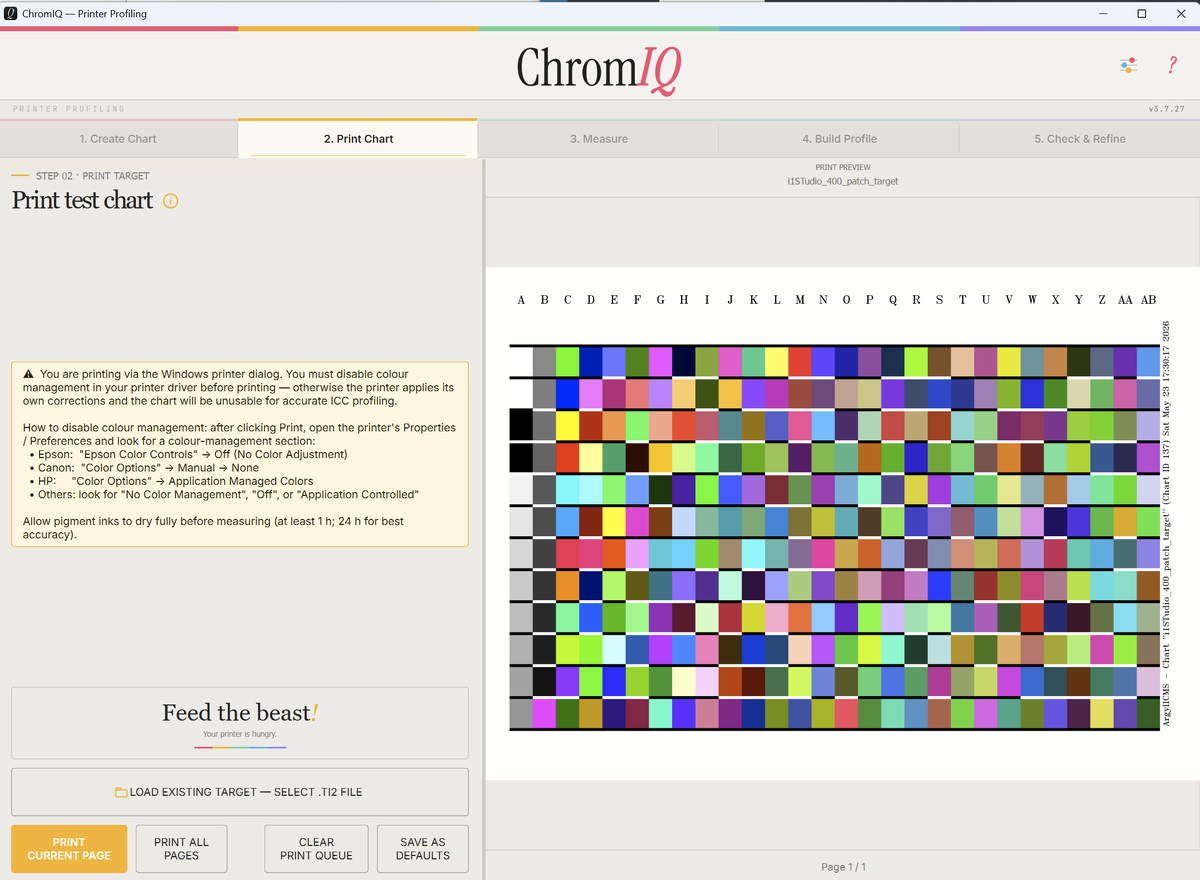
Task: Close the ChromIQ window
Action: (1181, 13)
